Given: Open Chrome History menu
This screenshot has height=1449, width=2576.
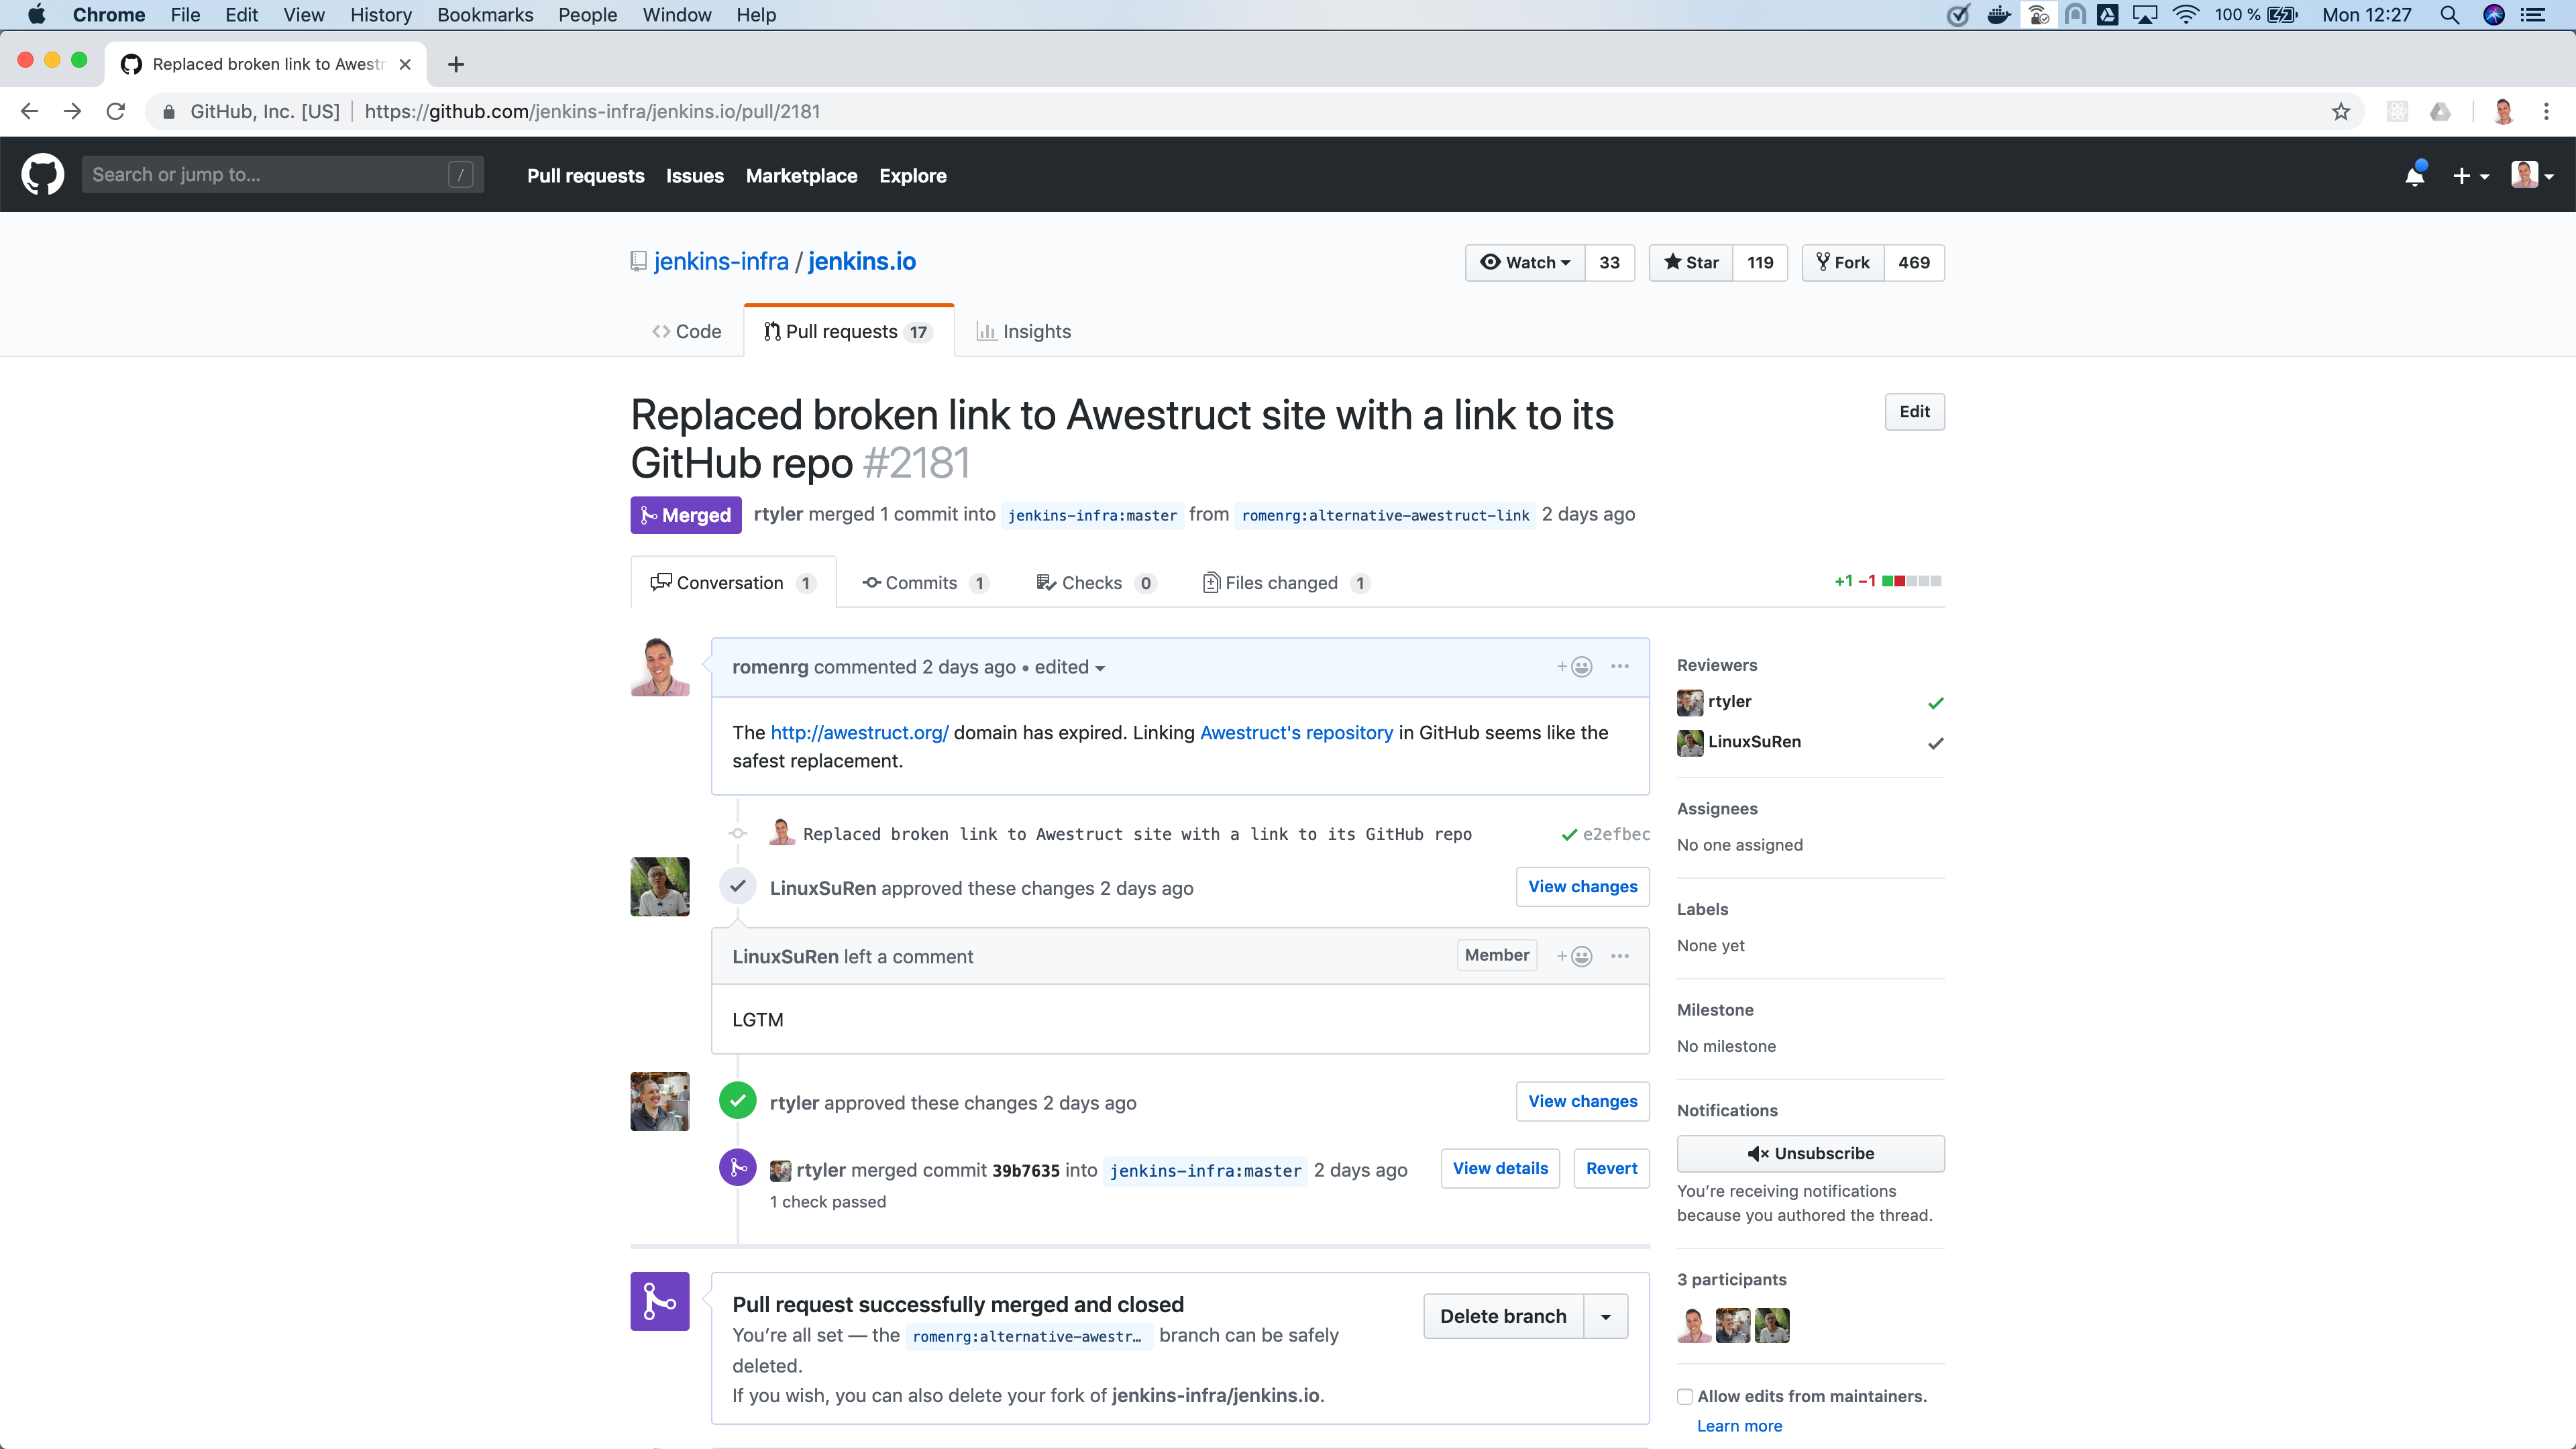Looking at the screenshot, I should pyautogui.click(x=380, y=15).
